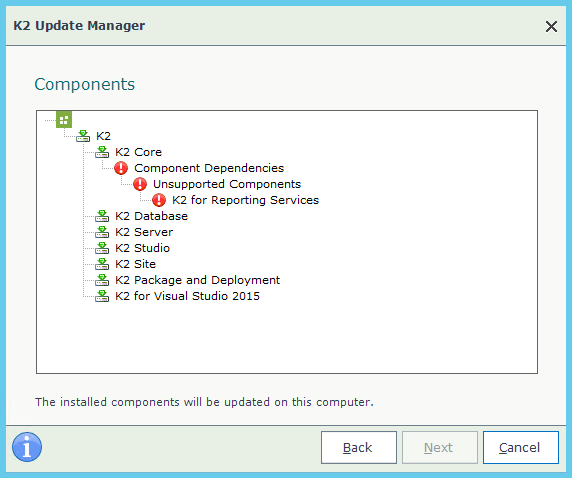Click the K2 update icon at tree top
Viewport: 572px width, 478px height.
[83, 136]
